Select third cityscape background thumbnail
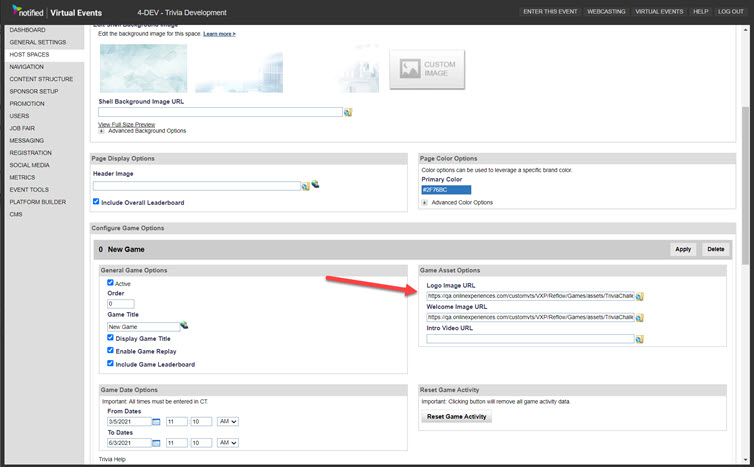 [x=335, y=68]
